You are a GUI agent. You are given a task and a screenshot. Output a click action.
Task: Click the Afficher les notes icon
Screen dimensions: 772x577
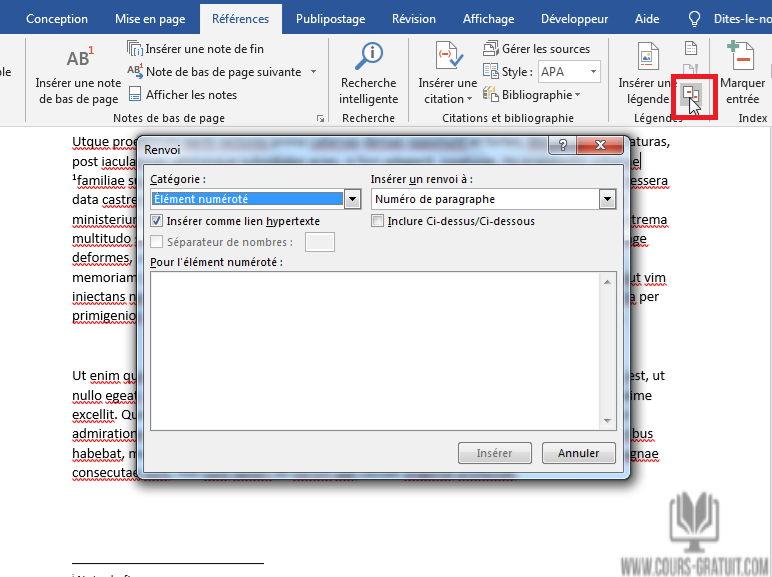(136, 95)
